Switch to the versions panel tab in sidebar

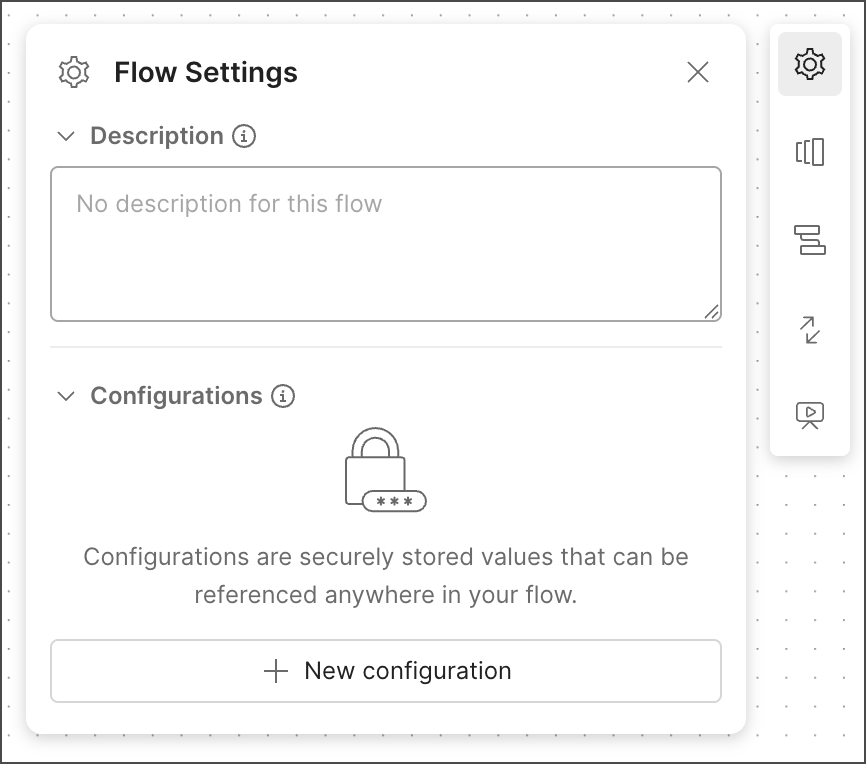click(x=809, y=152)
